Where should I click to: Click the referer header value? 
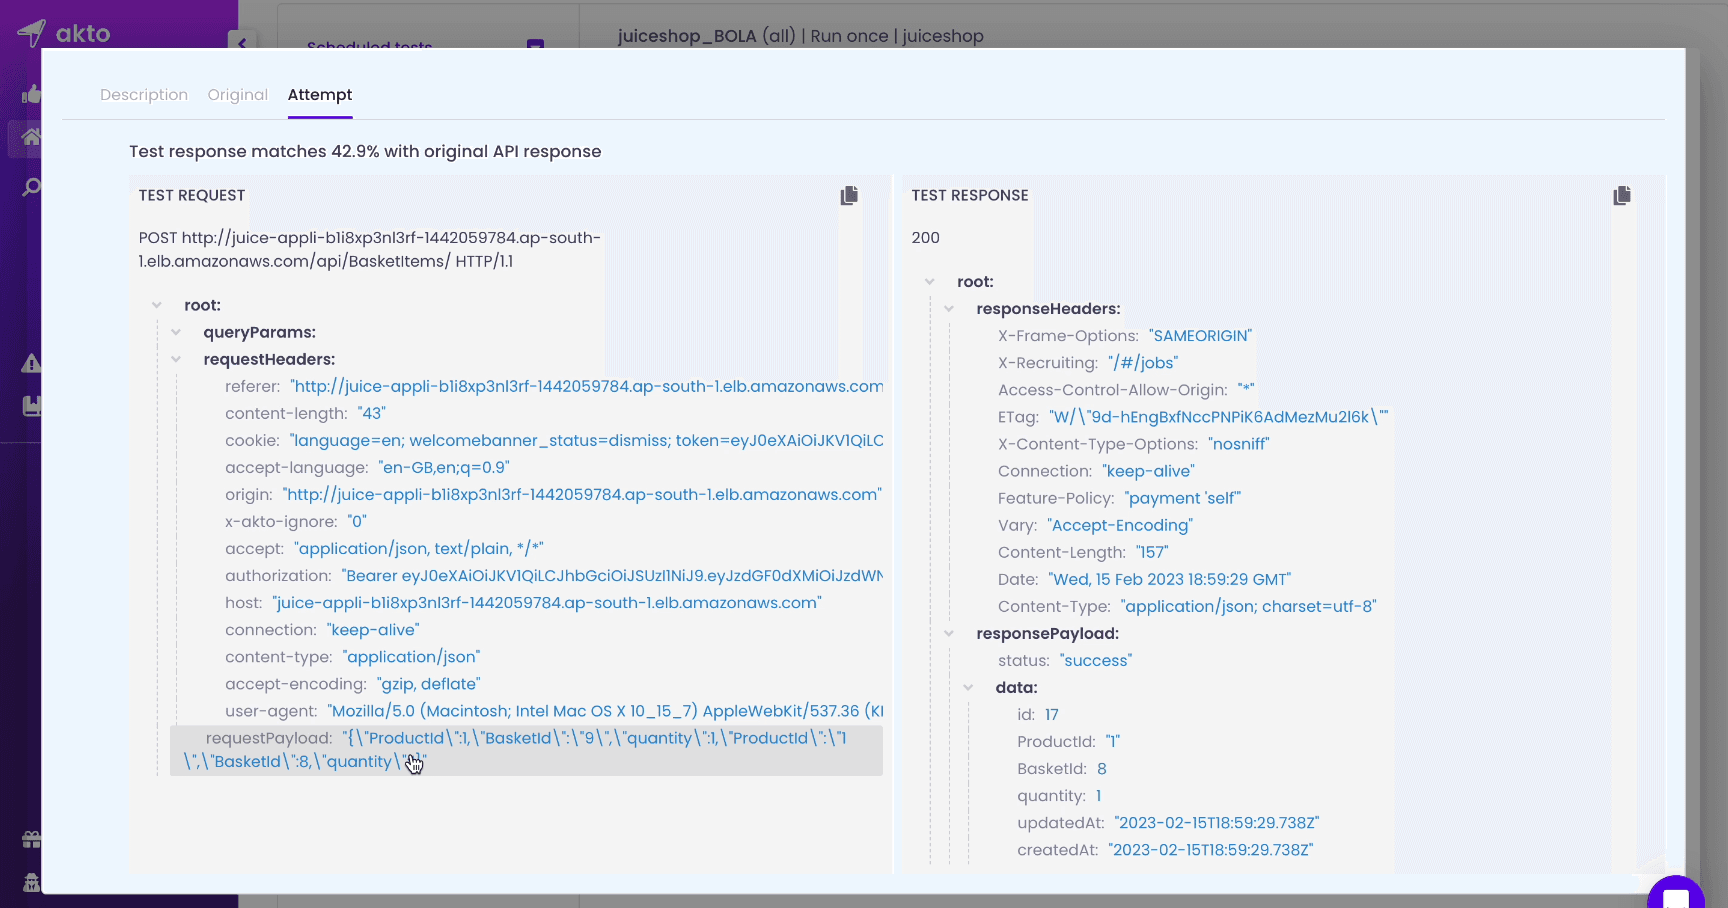[x=587, y=386]
